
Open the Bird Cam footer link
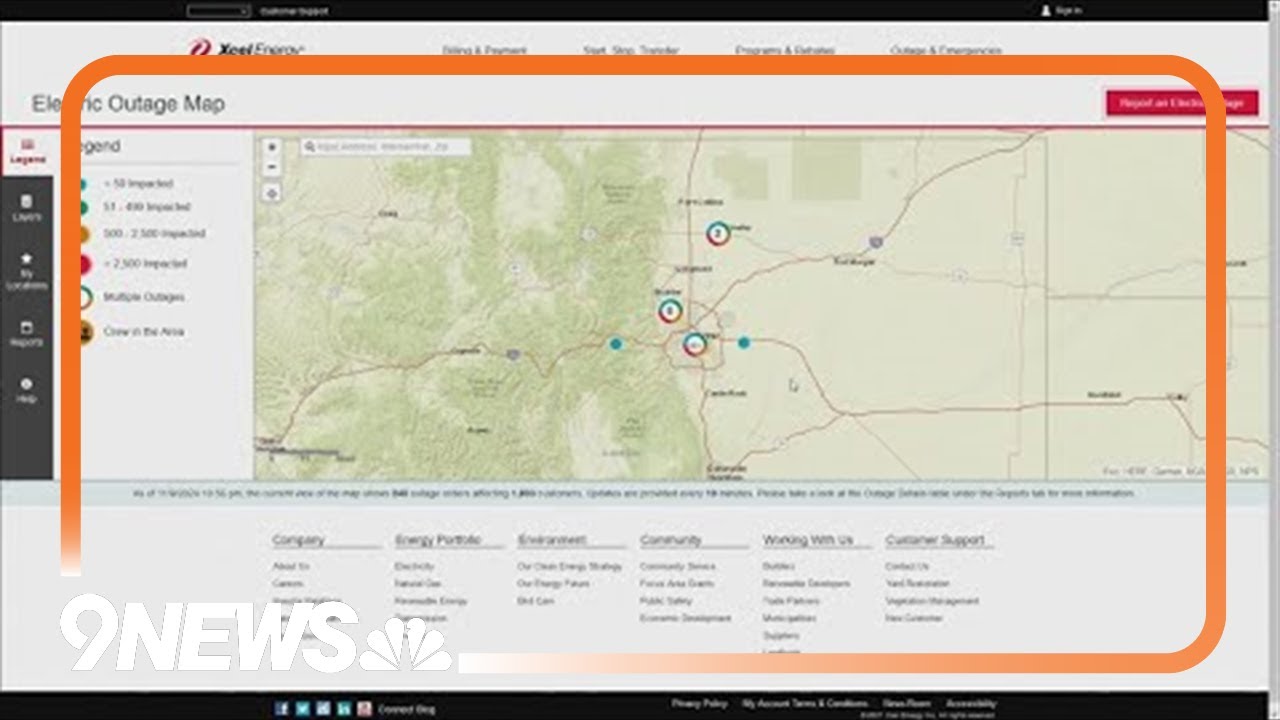(x=536, y=601)
